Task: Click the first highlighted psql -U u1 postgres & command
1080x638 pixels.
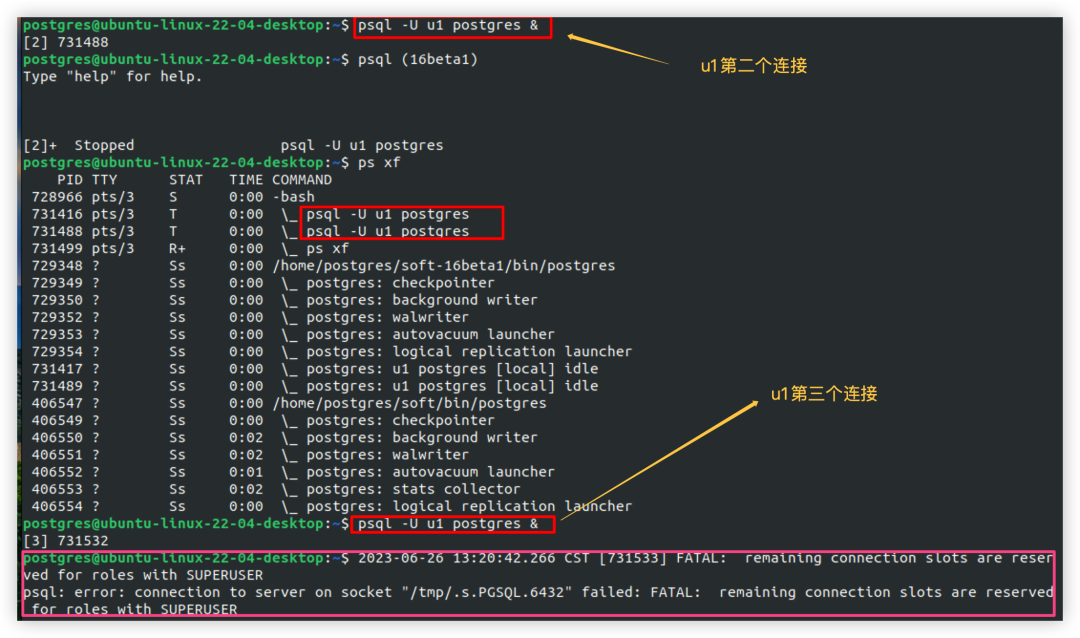Action: (448, 25)
